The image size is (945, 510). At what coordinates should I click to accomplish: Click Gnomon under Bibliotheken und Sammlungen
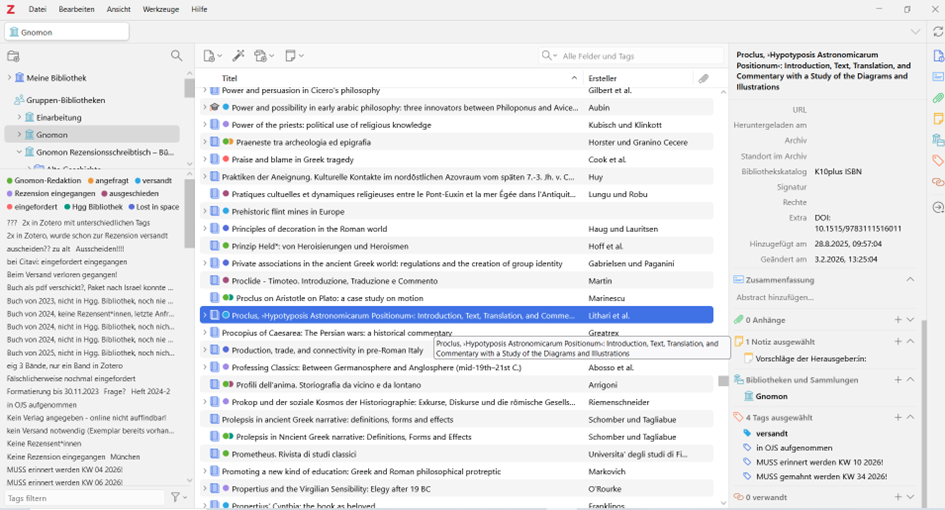(x=771, y=396)
